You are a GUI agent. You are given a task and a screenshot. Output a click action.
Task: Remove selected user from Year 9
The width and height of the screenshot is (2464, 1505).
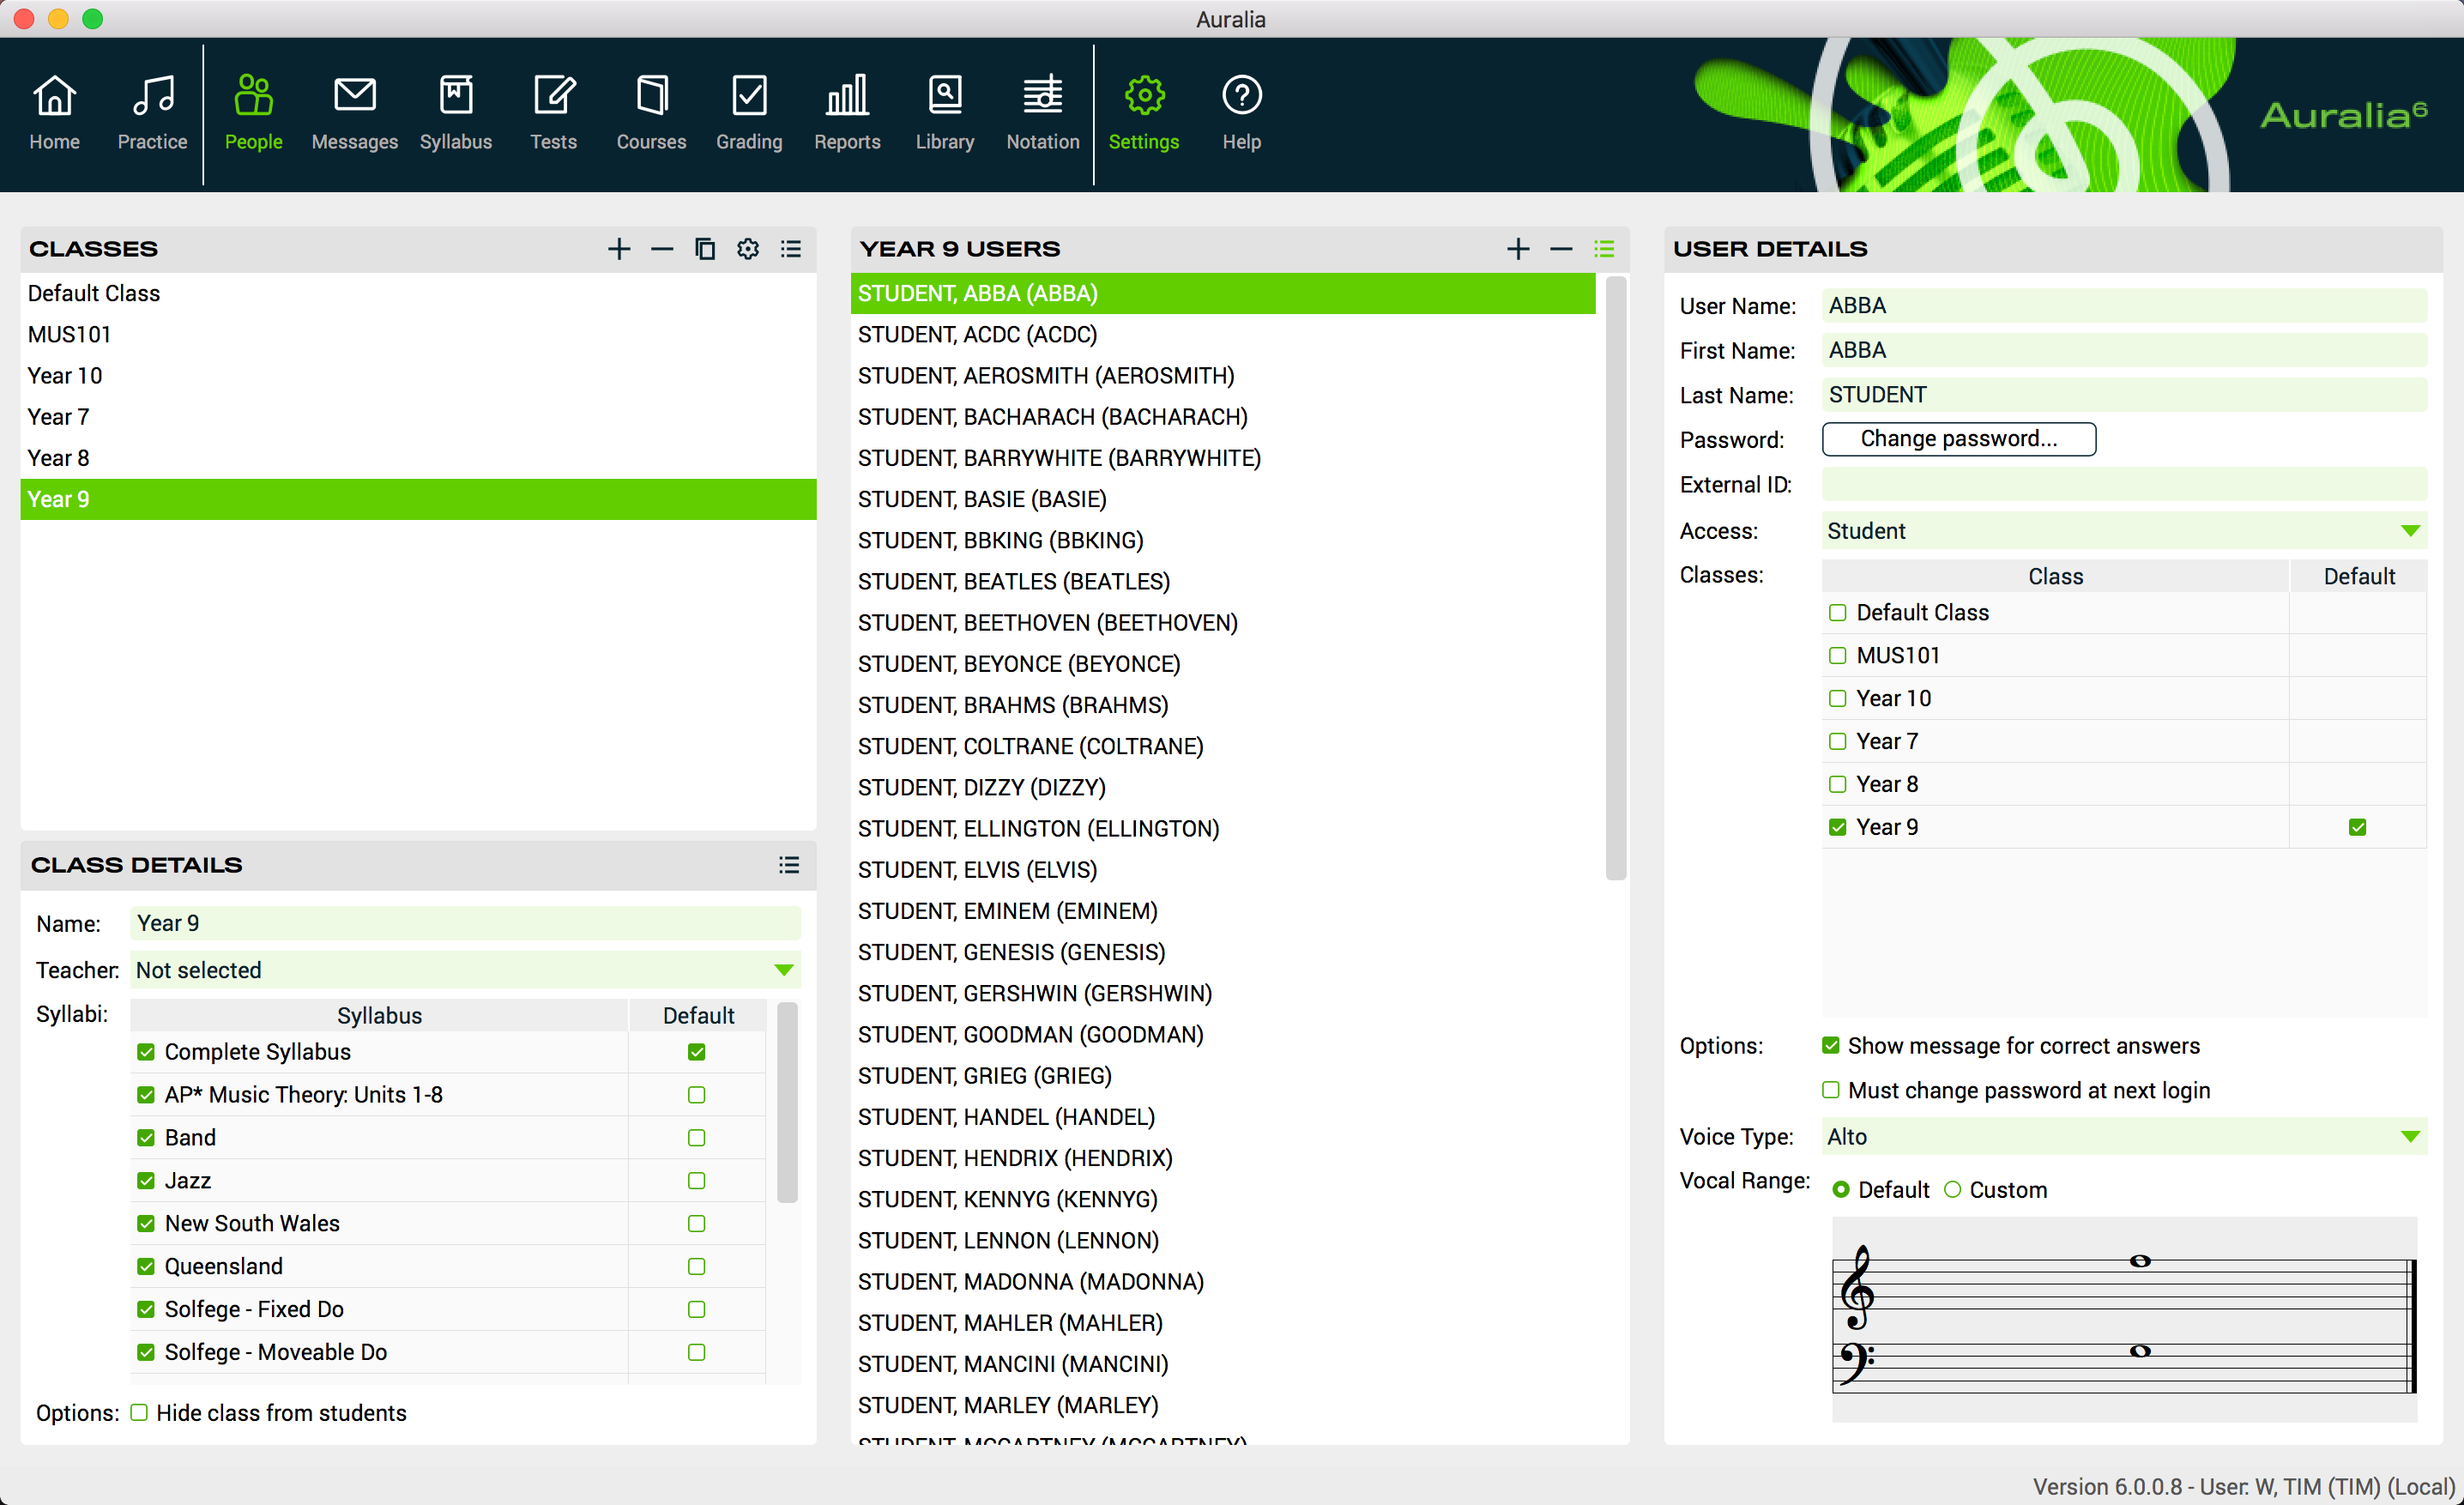pos(1561,249)
